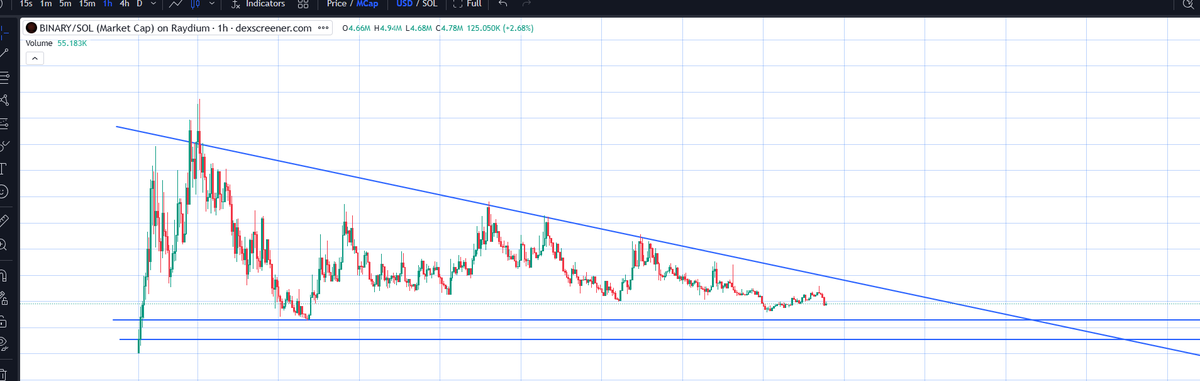Click the clock icon in the top-right corner
The width and height of the screenshot is (1200, 381).
1187,5
